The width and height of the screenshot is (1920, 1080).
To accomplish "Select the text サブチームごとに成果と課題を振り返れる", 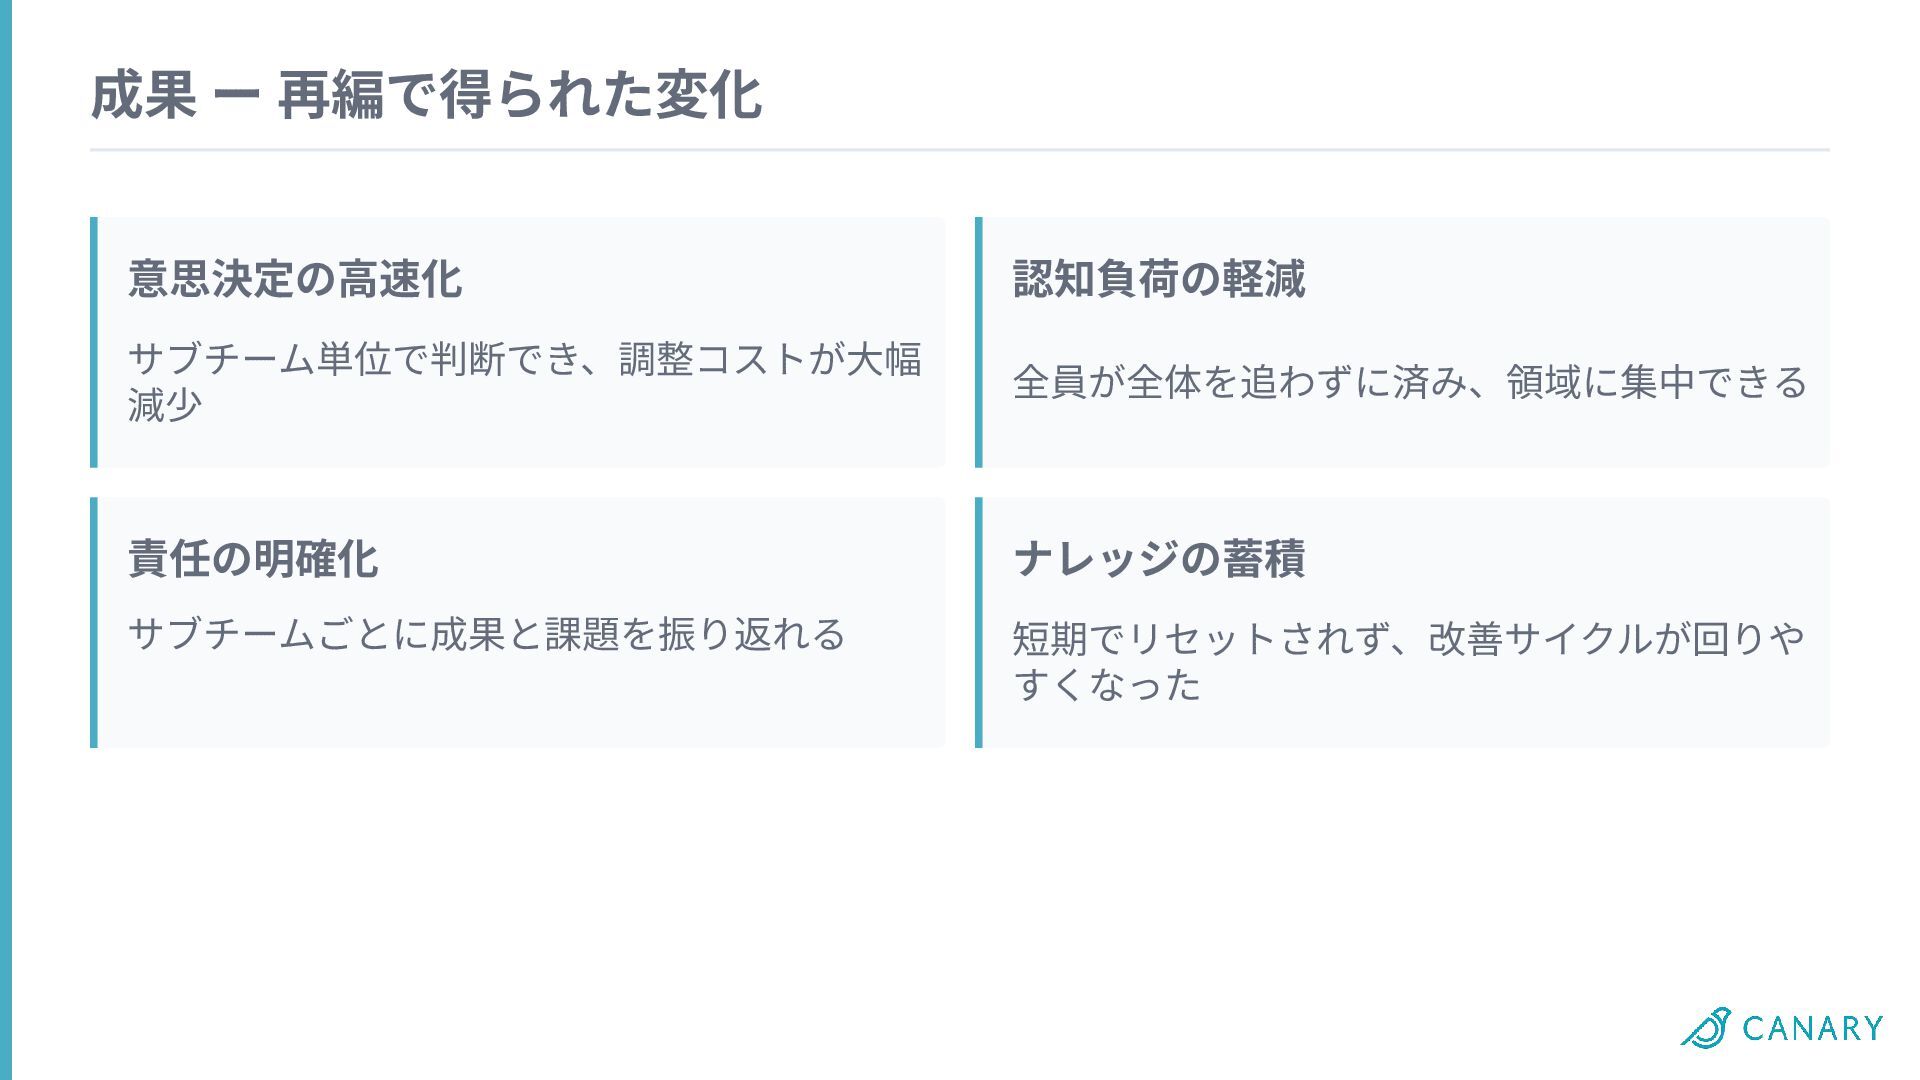I will [487, 634].
